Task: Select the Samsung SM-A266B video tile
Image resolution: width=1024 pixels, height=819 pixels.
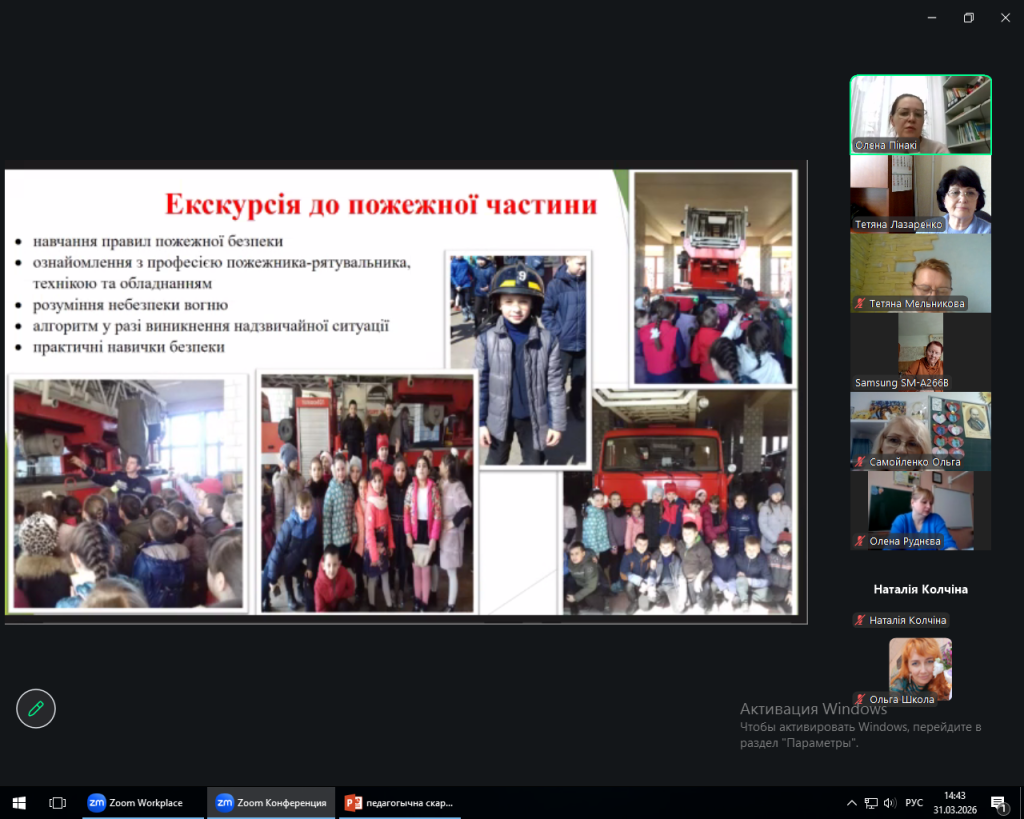Action: (x=920, y=351)
